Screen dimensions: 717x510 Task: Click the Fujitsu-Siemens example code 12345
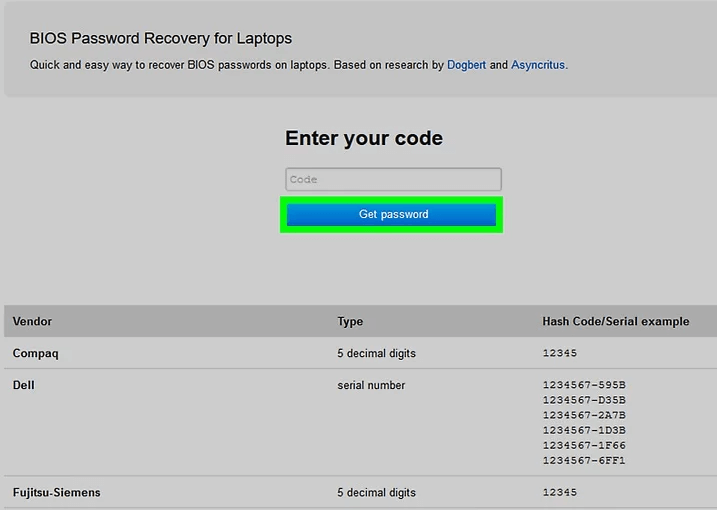tap(560, 493)
